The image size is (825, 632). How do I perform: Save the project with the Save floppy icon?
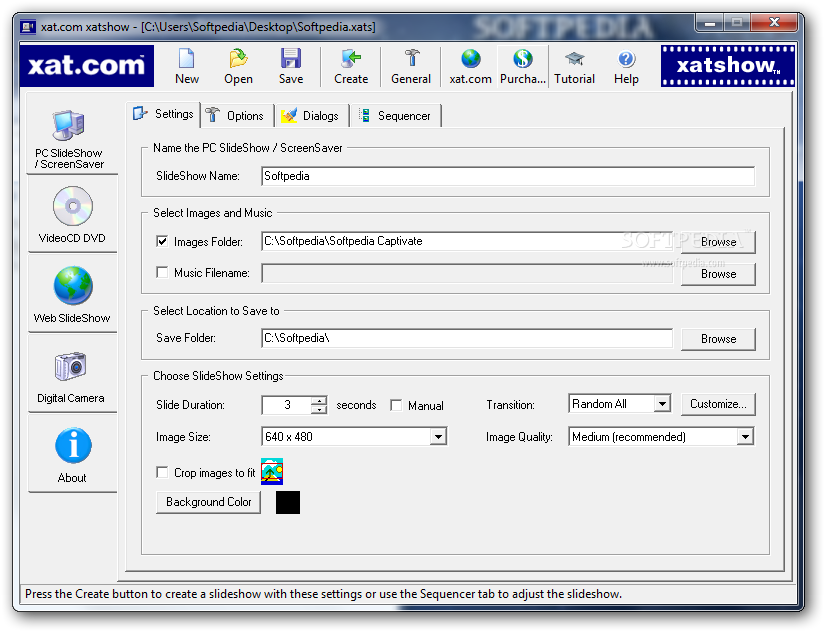click(x=290, y=59)
